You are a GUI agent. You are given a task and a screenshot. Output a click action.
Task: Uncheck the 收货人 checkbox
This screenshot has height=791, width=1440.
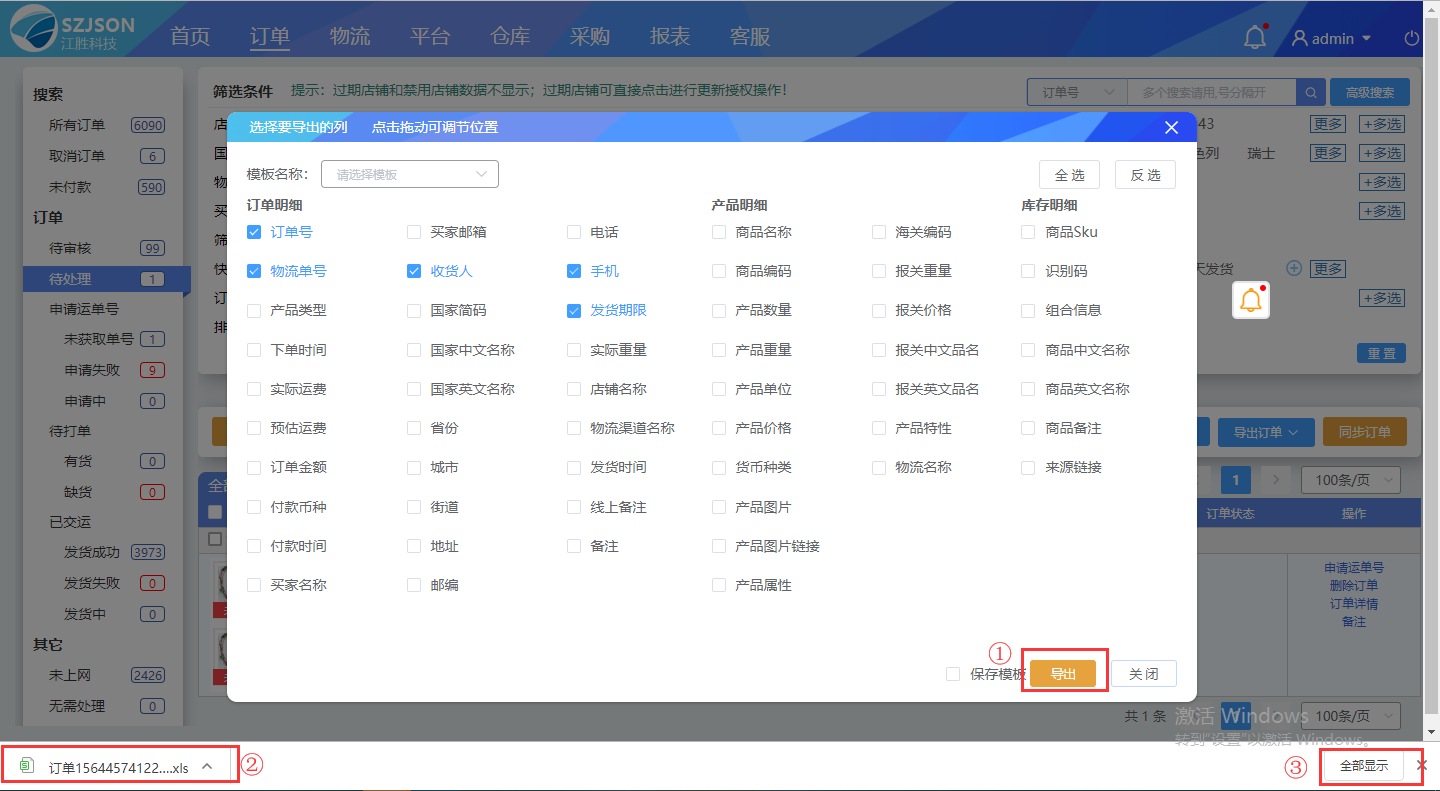pyautogui.click(x=414, y=271)
